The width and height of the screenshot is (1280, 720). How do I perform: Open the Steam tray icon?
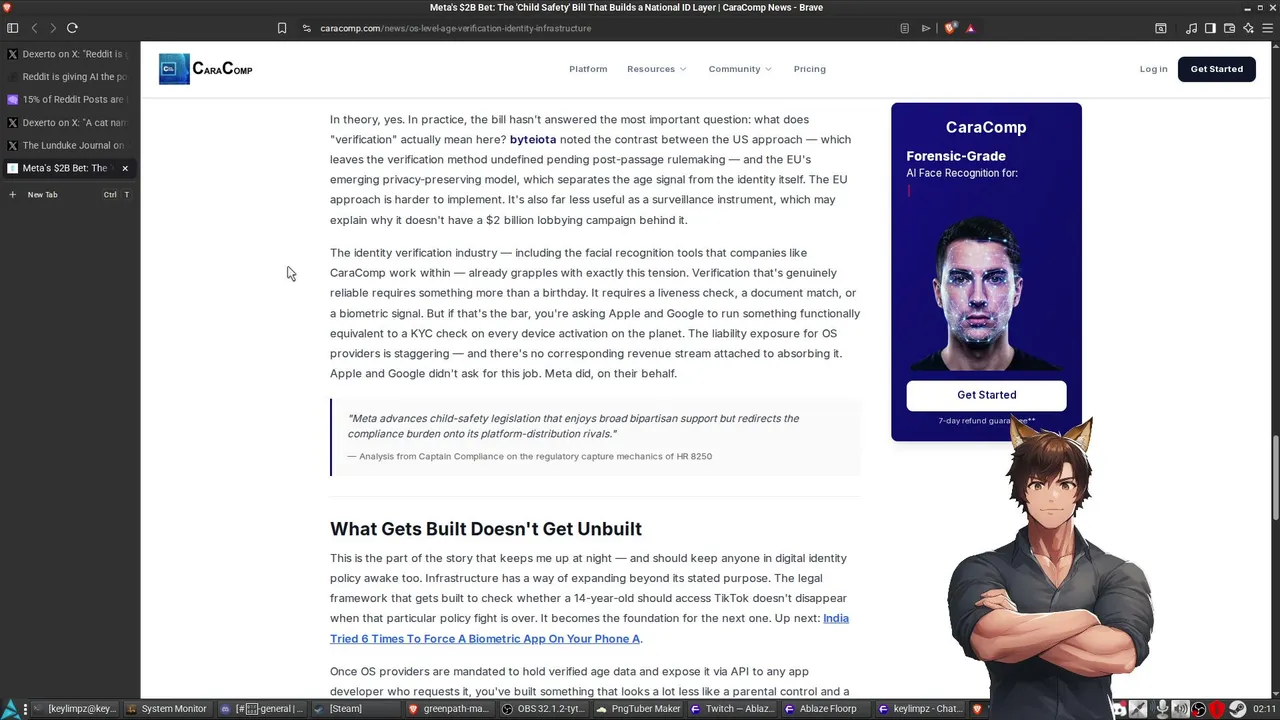[x=1237, y=709]
